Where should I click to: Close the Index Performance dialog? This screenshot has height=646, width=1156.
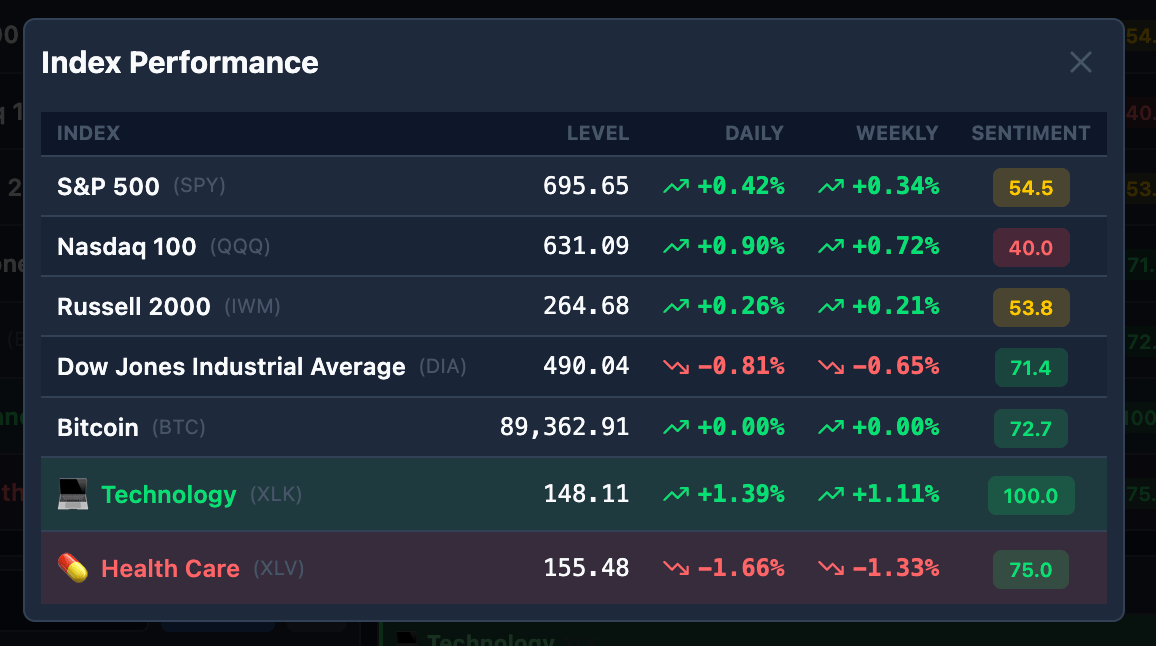(1081, 63)
